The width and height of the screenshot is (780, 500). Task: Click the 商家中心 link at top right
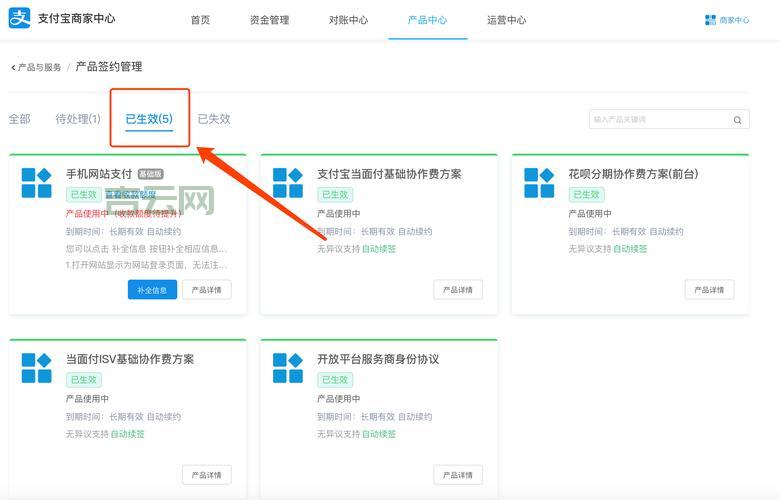coord(734,20)
